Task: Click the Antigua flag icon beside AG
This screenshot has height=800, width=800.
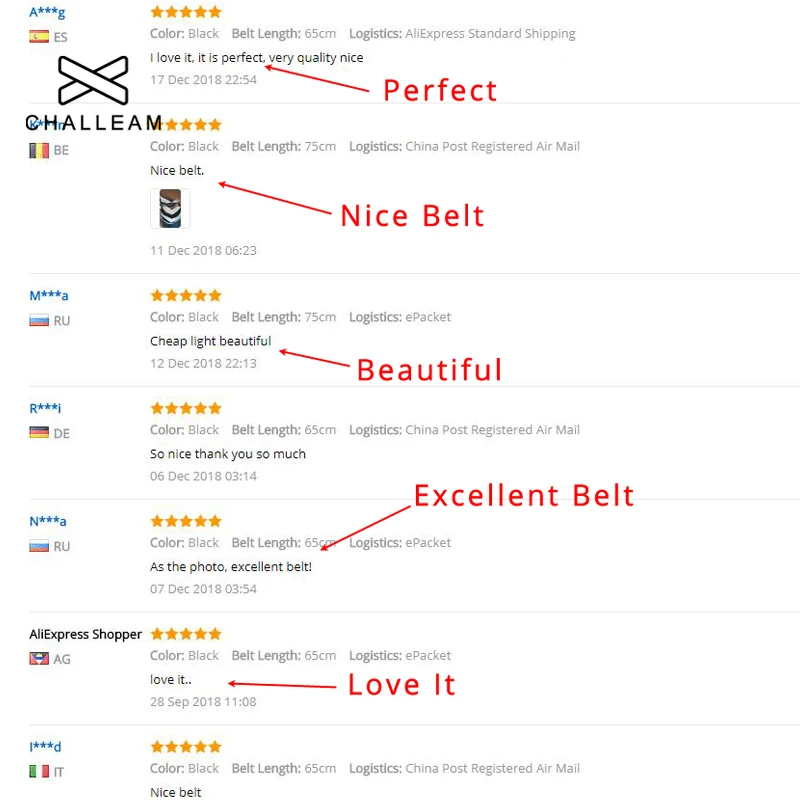Action: (x=39, y=659)
